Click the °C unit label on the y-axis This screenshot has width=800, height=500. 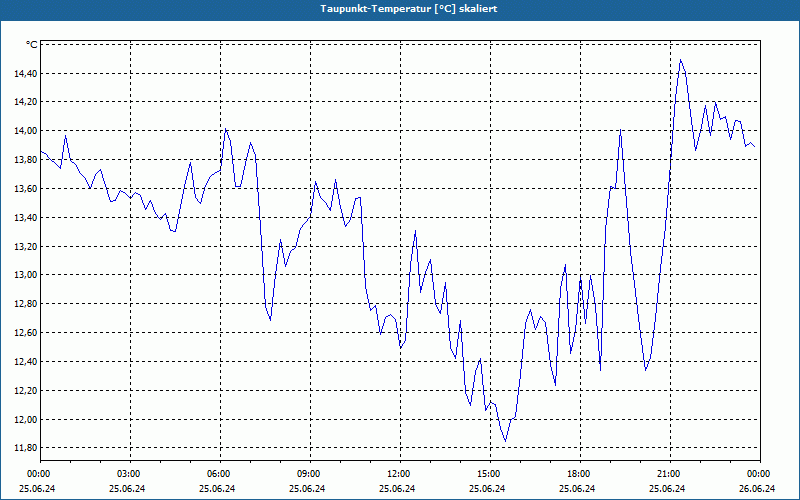click(x=31, y=45)
